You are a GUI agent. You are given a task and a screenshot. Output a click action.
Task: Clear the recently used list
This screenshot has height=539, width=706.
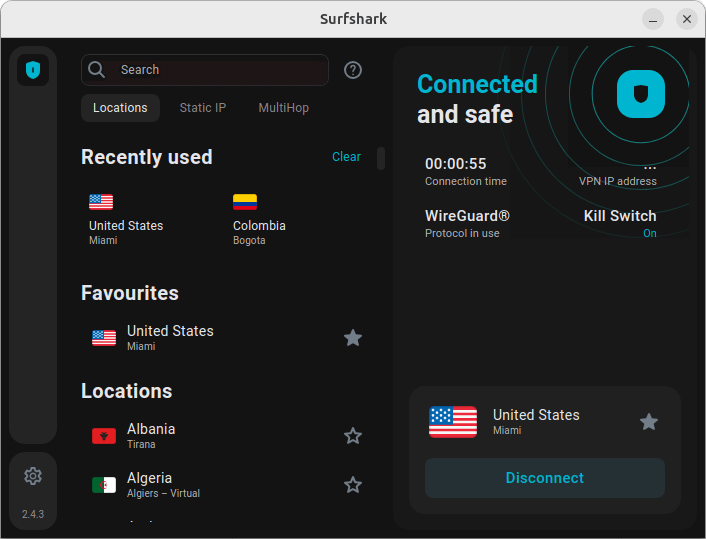[346, 157]
